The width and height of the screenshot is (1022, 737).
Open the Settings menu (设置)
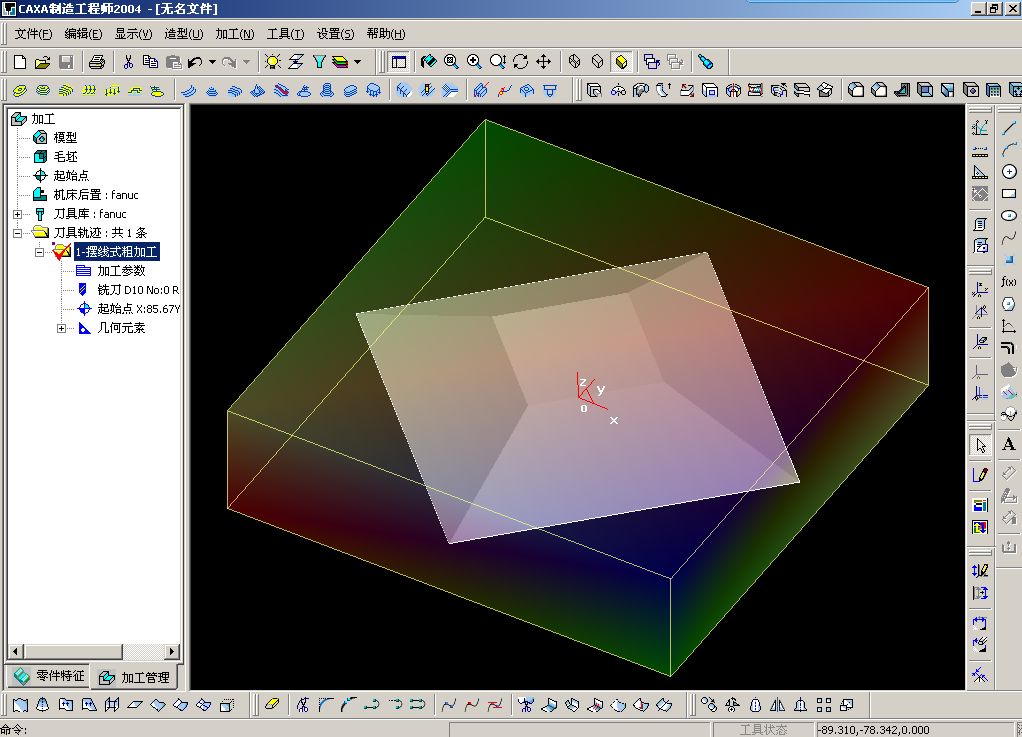[x=336, y=34]
